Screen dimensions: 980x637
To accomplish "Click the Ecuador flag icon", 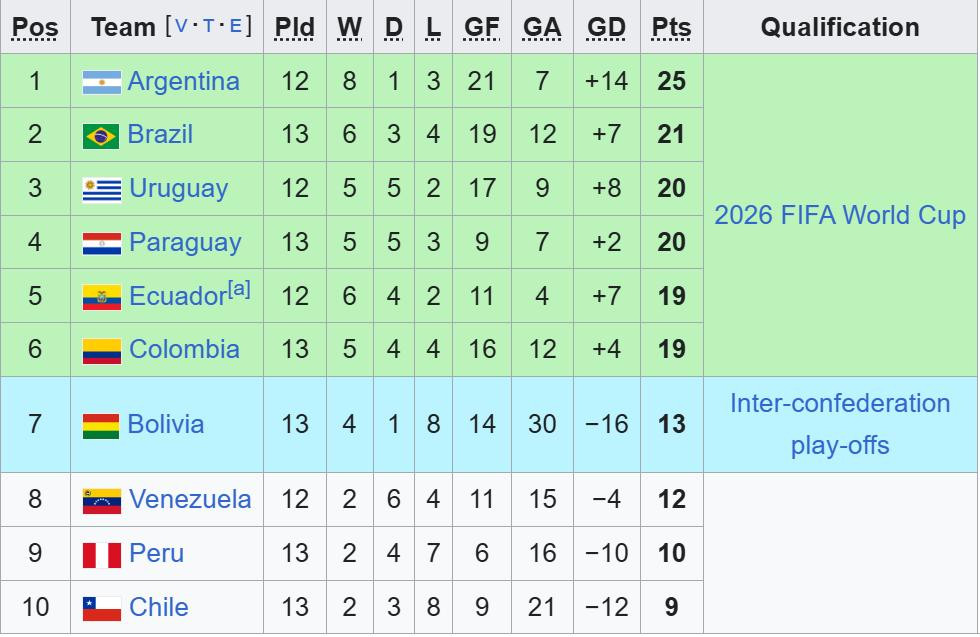I will [101, 297].
